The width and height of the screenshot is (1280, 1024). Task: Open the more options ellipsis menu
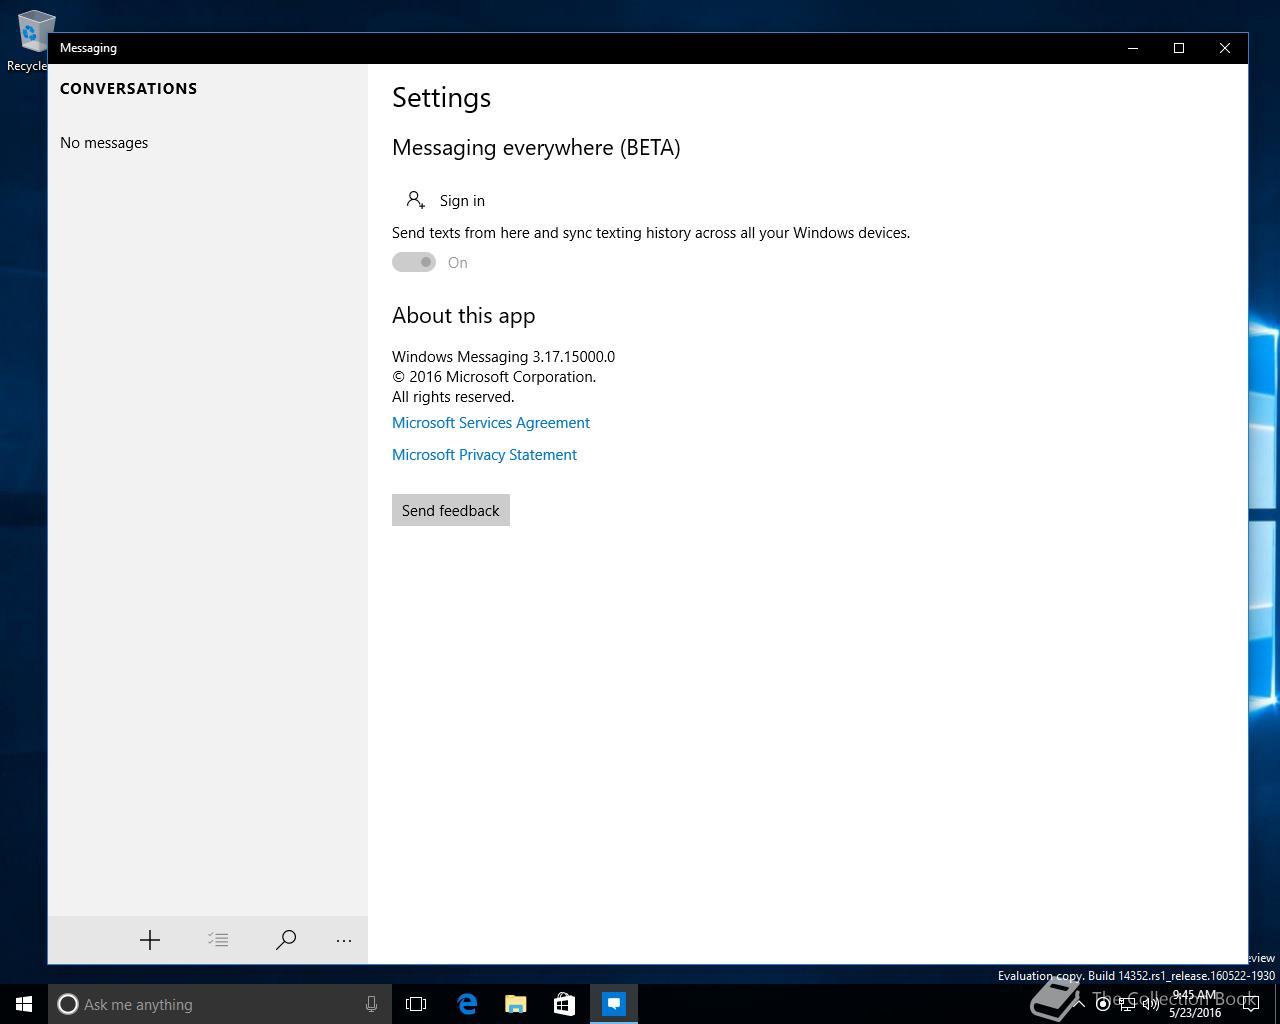pos(344,940)
